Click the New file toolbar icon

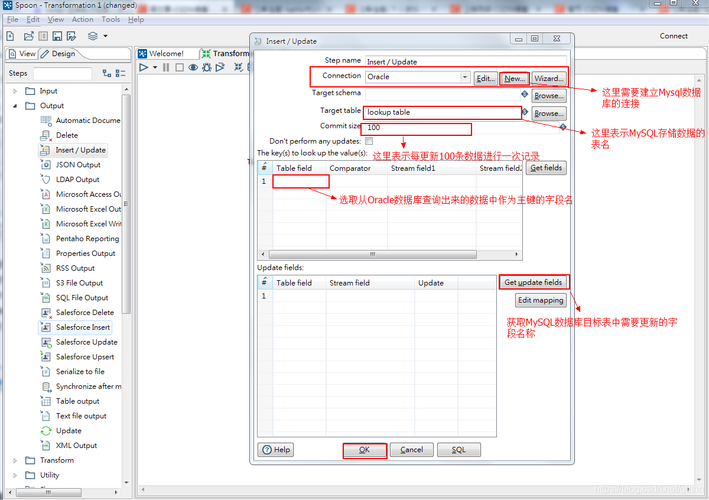pyautogui.click(x=10, y=36)
